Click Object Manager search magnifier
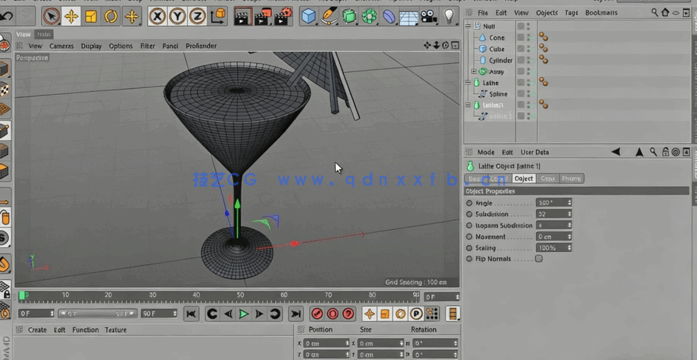 [655, 12]
